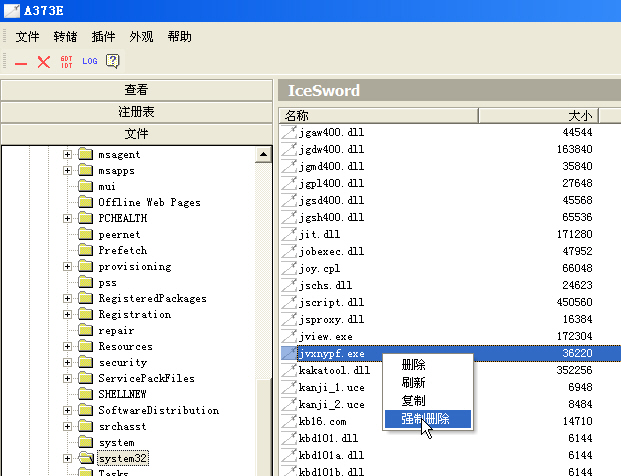The height and width of the screenshot is (476, 621).
Task: Select the system folder in tree
Action: coord(116,442)
